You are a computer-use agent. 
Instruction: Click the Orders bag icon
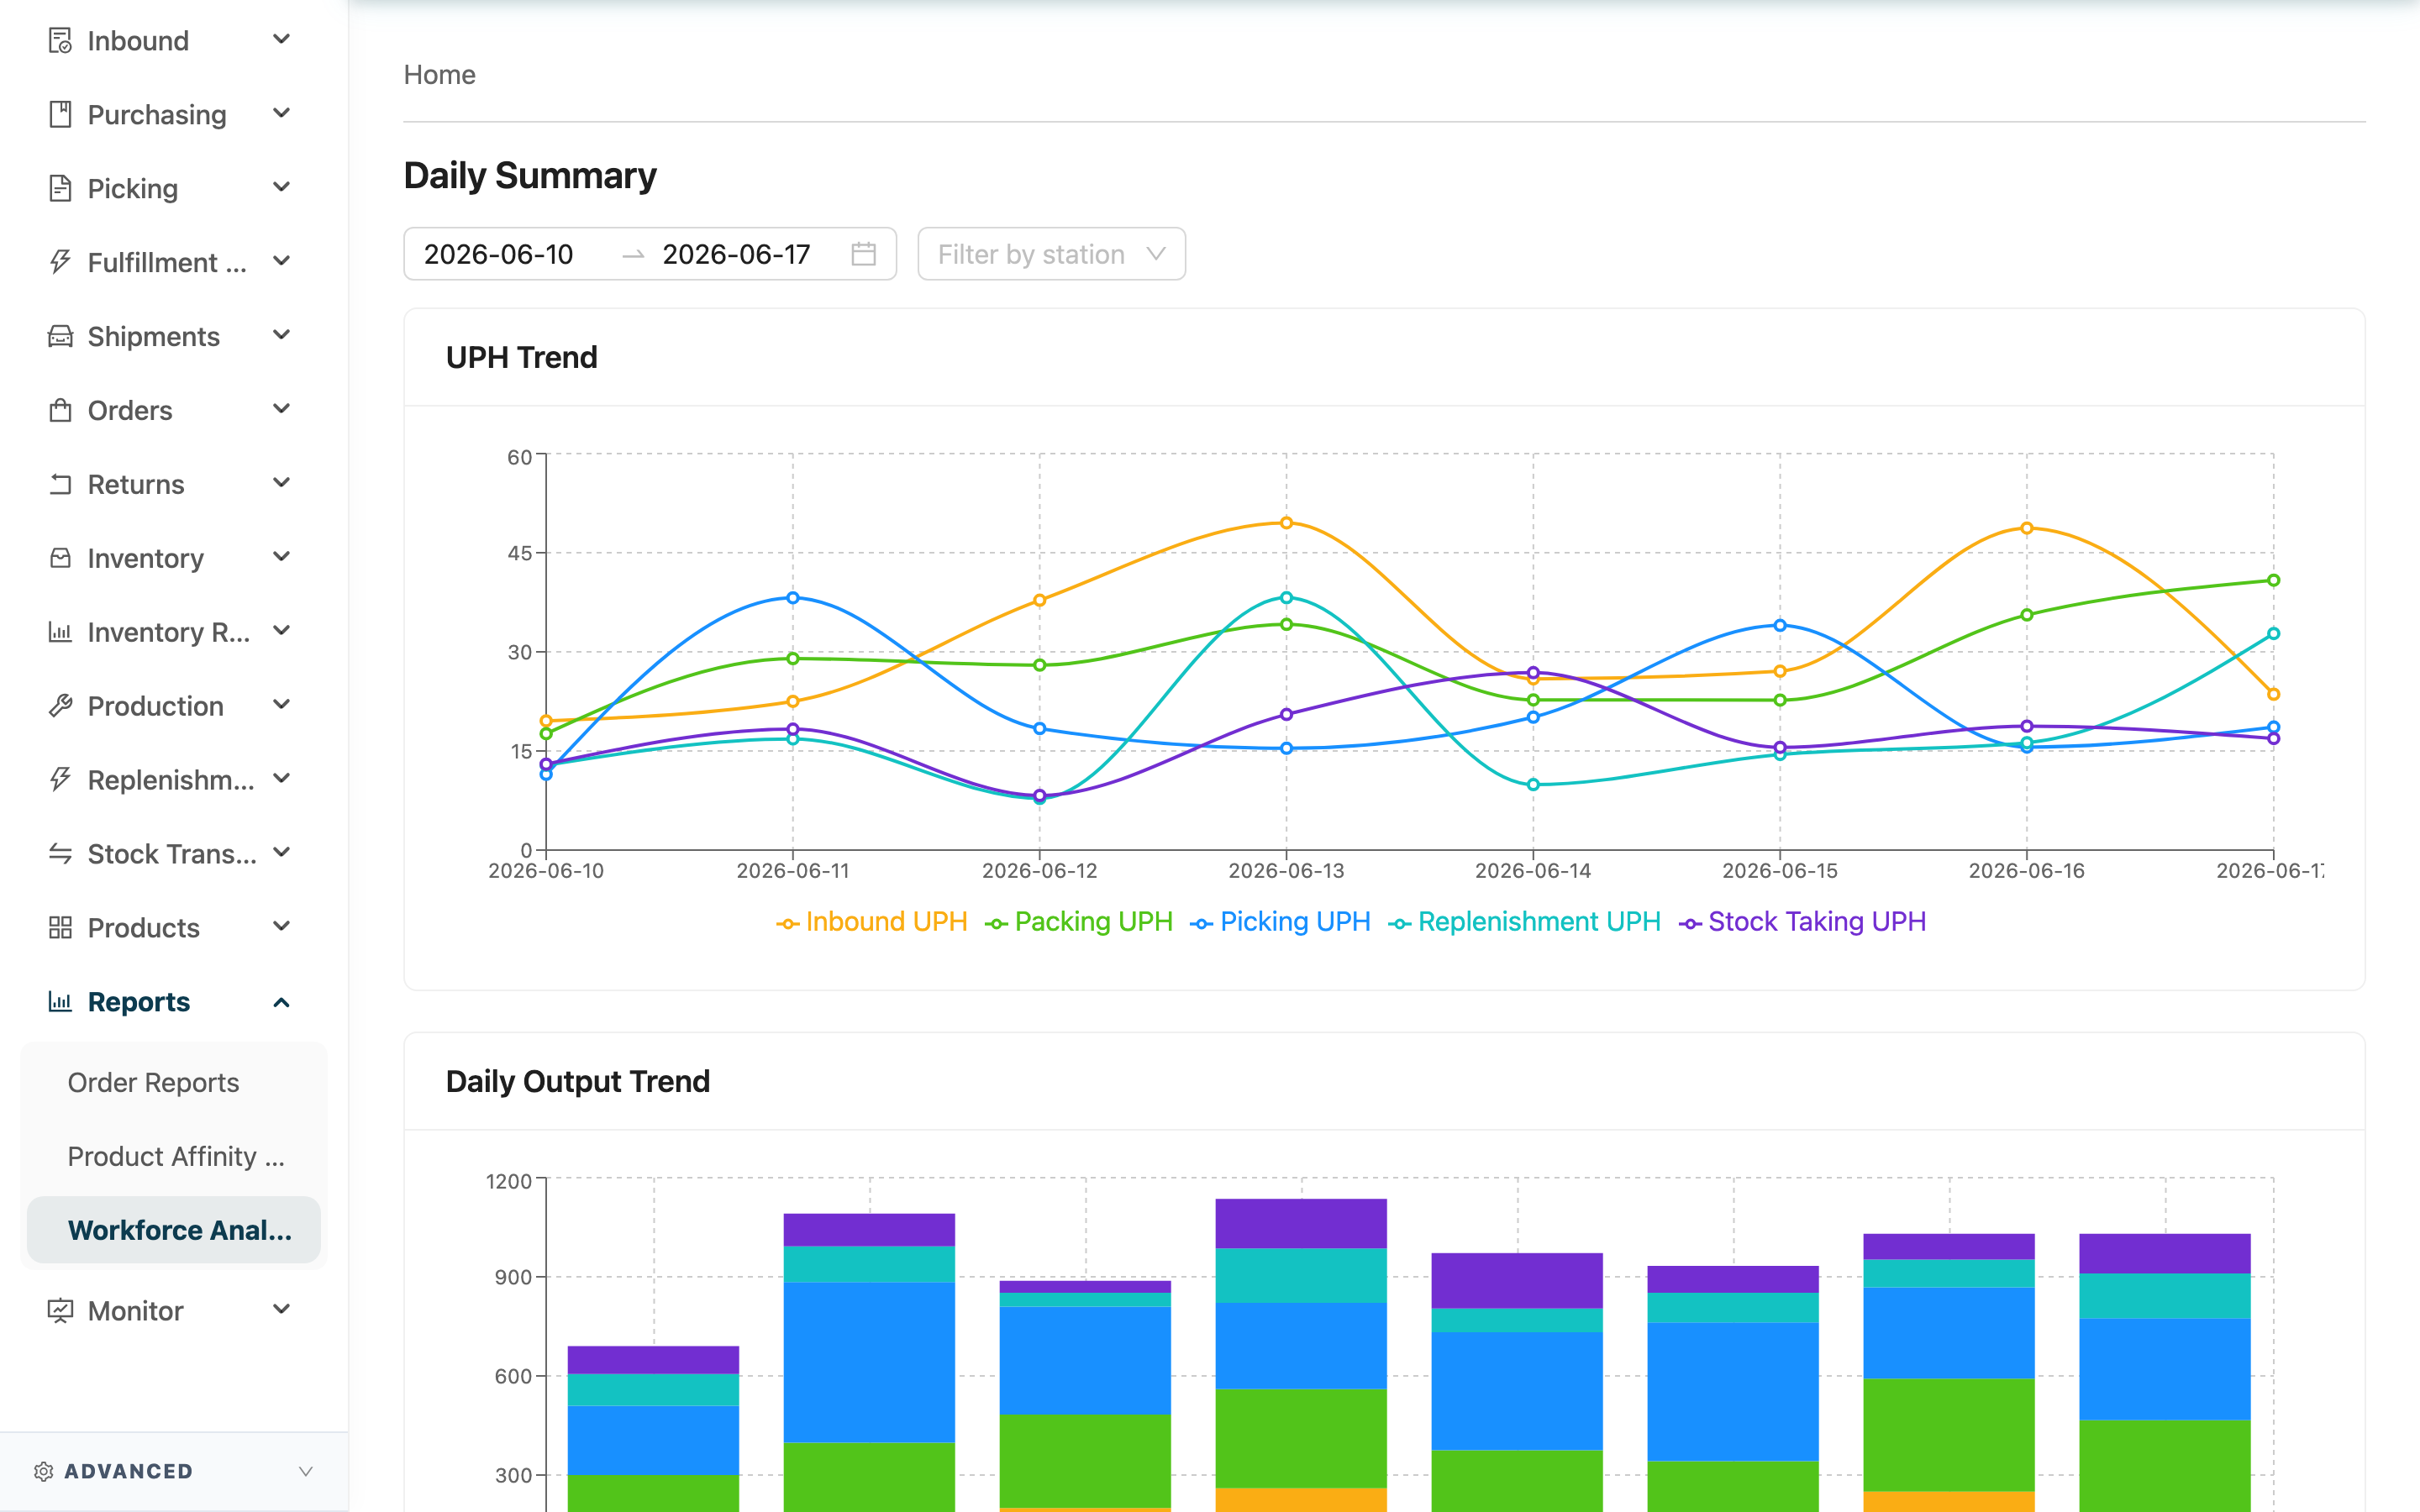tap(60, 411)
